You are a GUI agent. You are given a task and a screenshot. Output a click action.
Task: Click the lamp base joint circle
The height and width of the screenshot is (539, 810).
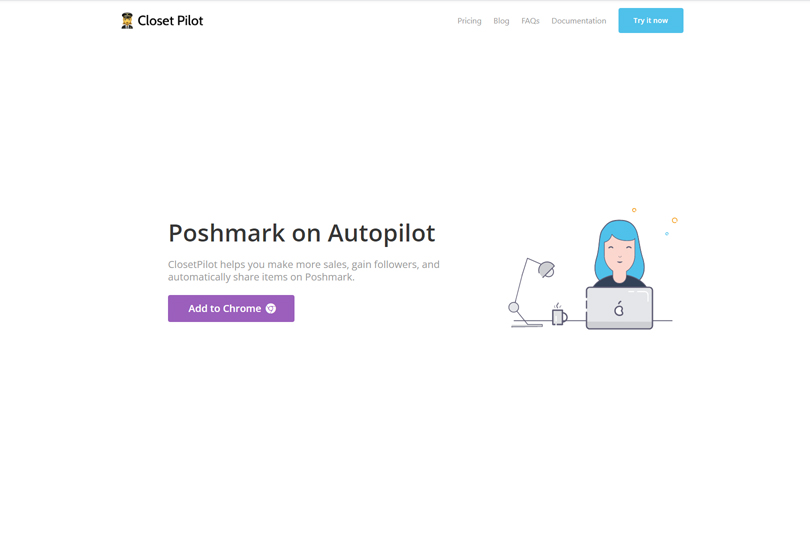(x=513, y=307)
